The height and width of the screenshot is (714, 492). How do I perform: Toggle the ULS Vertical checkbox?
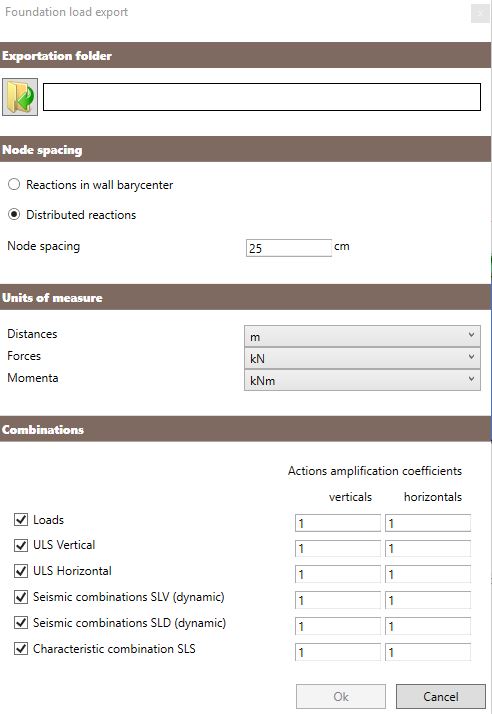(21, 545)
